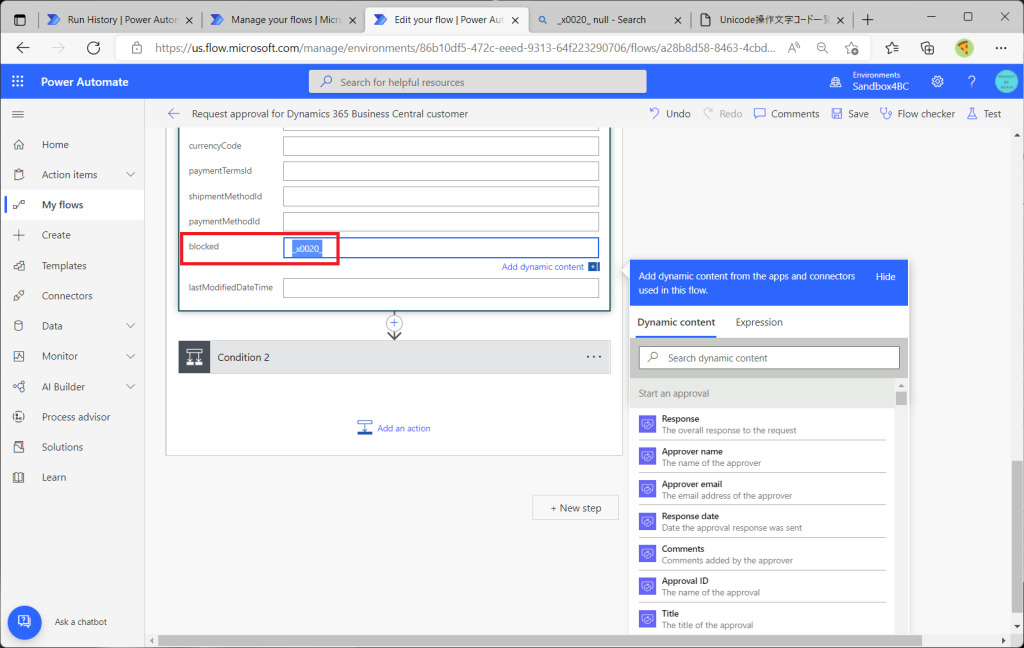Open the Help question mark icon
This screenshot has height=648, width=1024.
pos(971,82)
